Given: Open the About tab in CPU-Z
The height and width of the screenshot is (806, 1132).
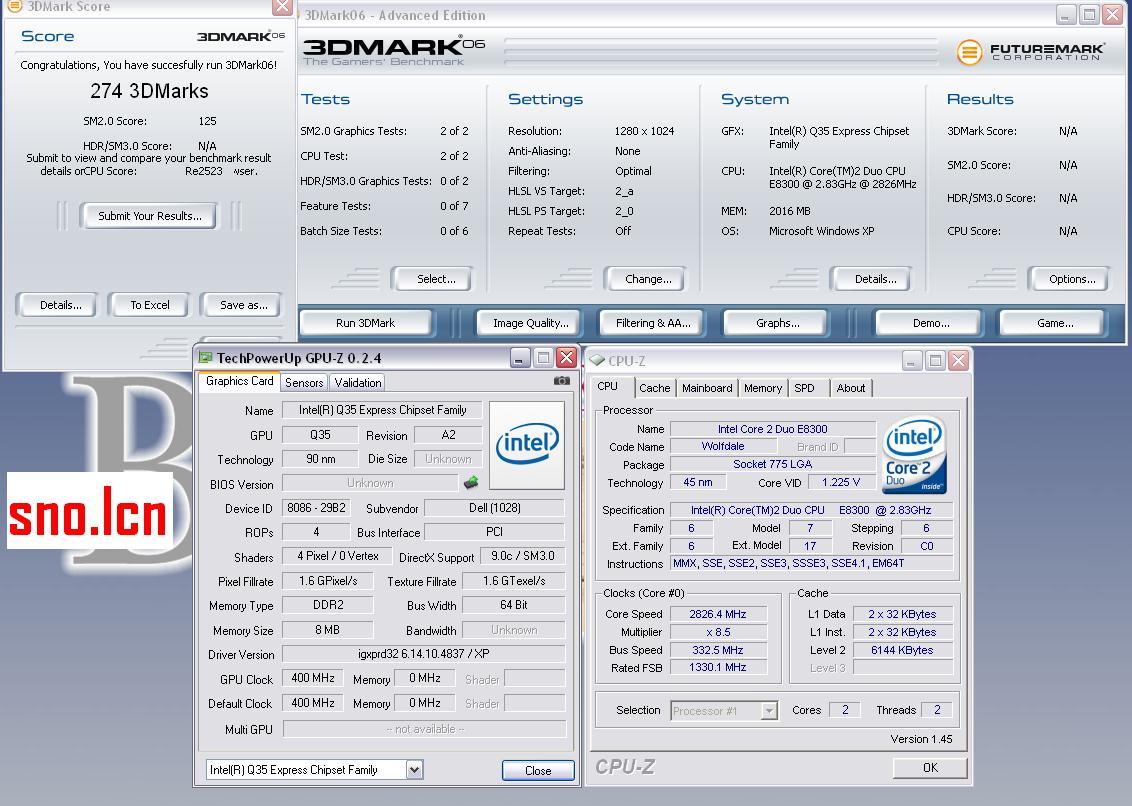Looking at the screenshot, I should coord(851,388).
